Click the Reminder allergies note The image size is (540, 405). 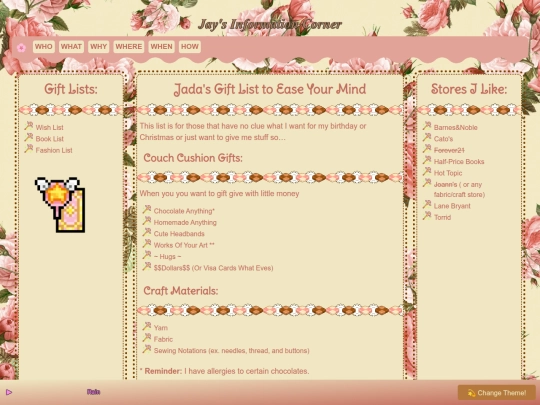point(225,371)
